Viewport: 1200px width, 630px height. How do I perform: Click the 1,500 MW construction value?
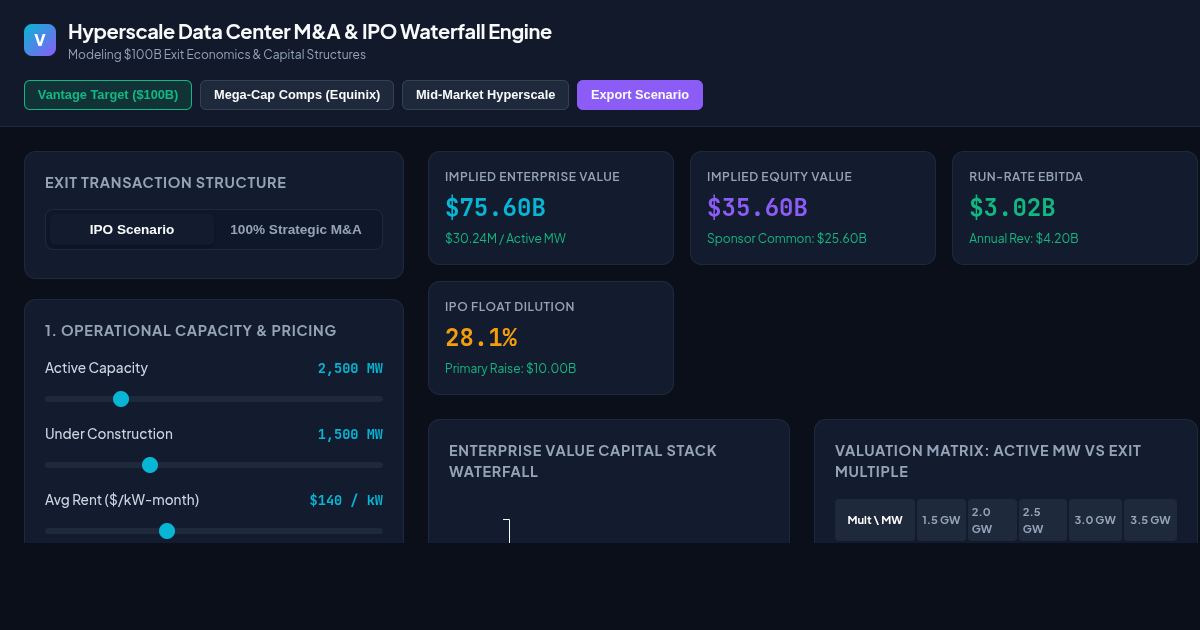coord(350,435)
